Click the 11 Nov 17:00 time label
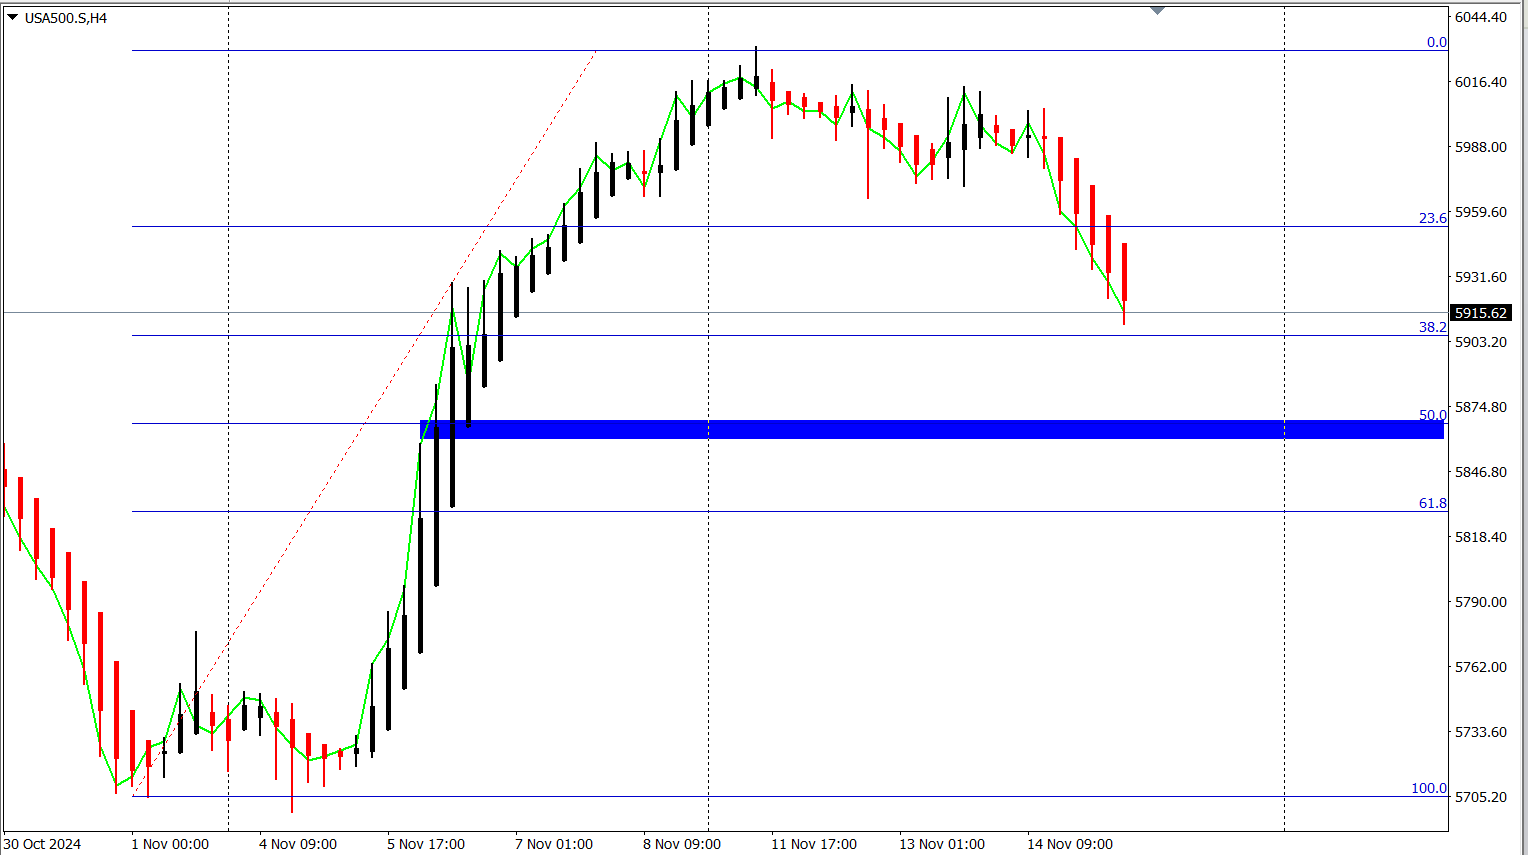The image size is (1528, 855). click(814, 844)
